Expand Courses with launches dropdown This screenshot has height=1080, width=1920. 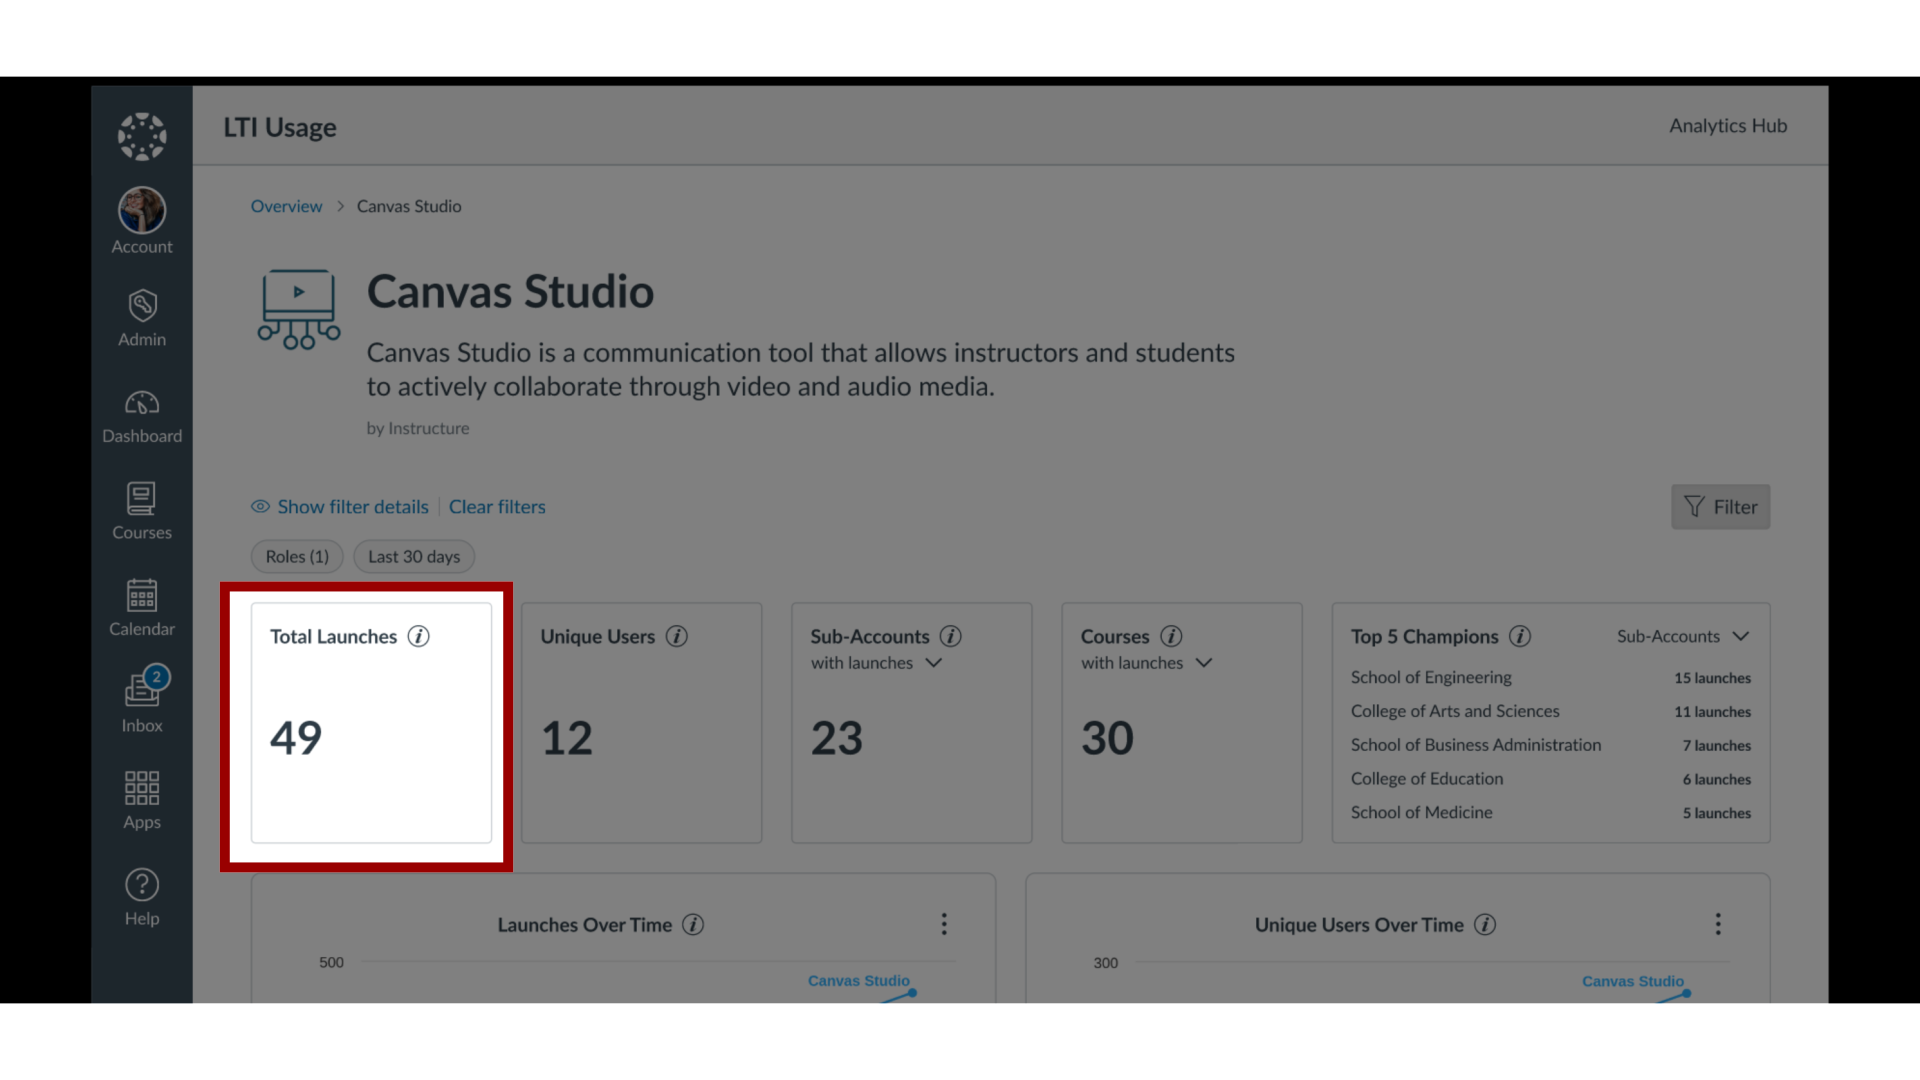(x=1203, y=662)
